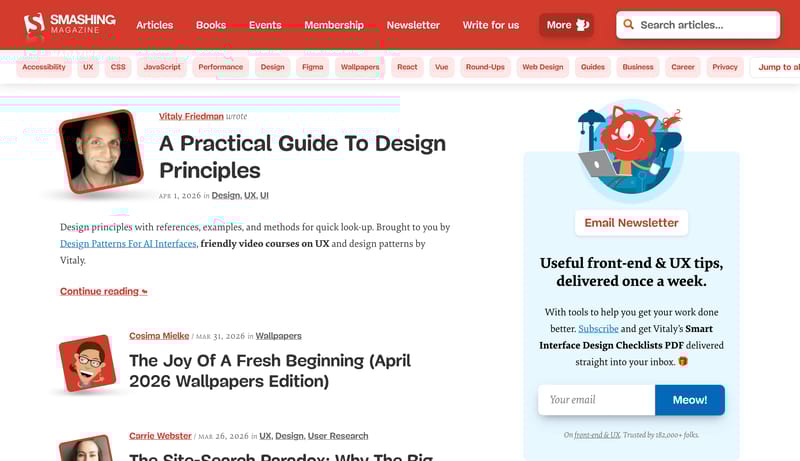Follow Design Patterns For AI Interfaces link

coord(128,244)
